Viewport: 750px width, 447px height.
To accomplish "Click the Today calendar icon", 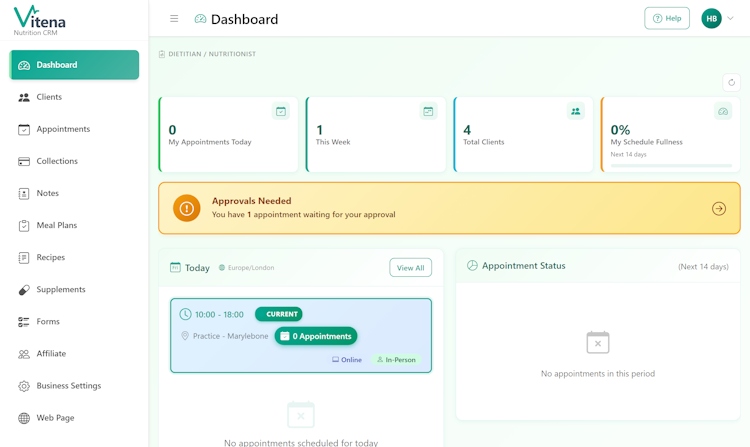I will point(176,267).
